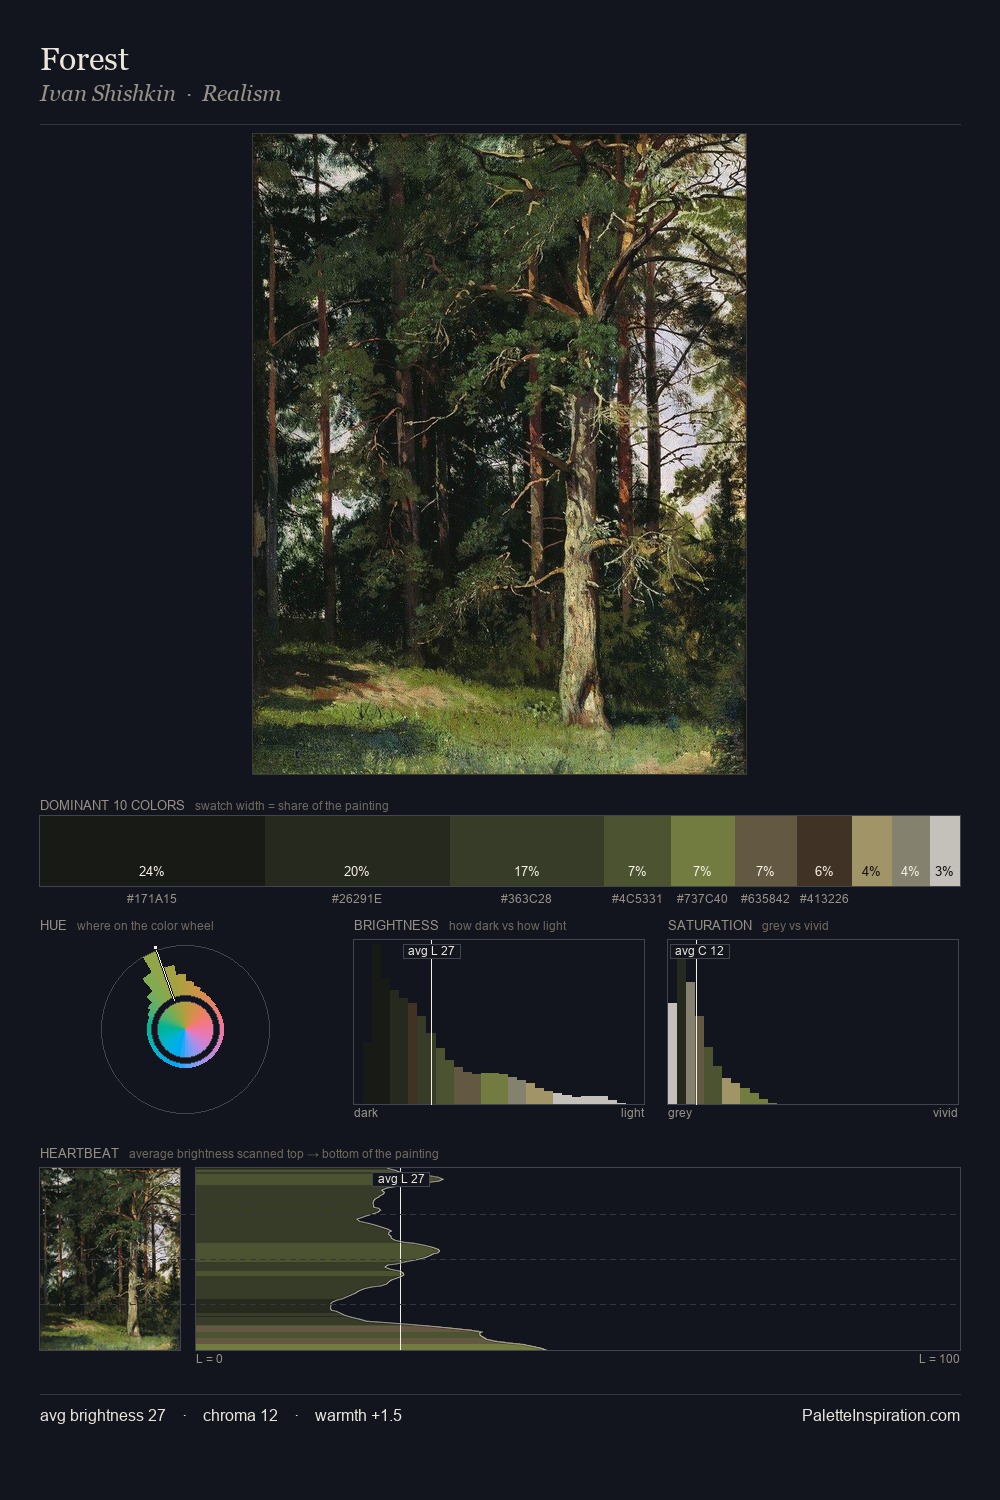Image resolution: width=1000 pixels, height=1500 pixels.
Task: Select hex code label '#413226'
Action: (x=824, y=899)
